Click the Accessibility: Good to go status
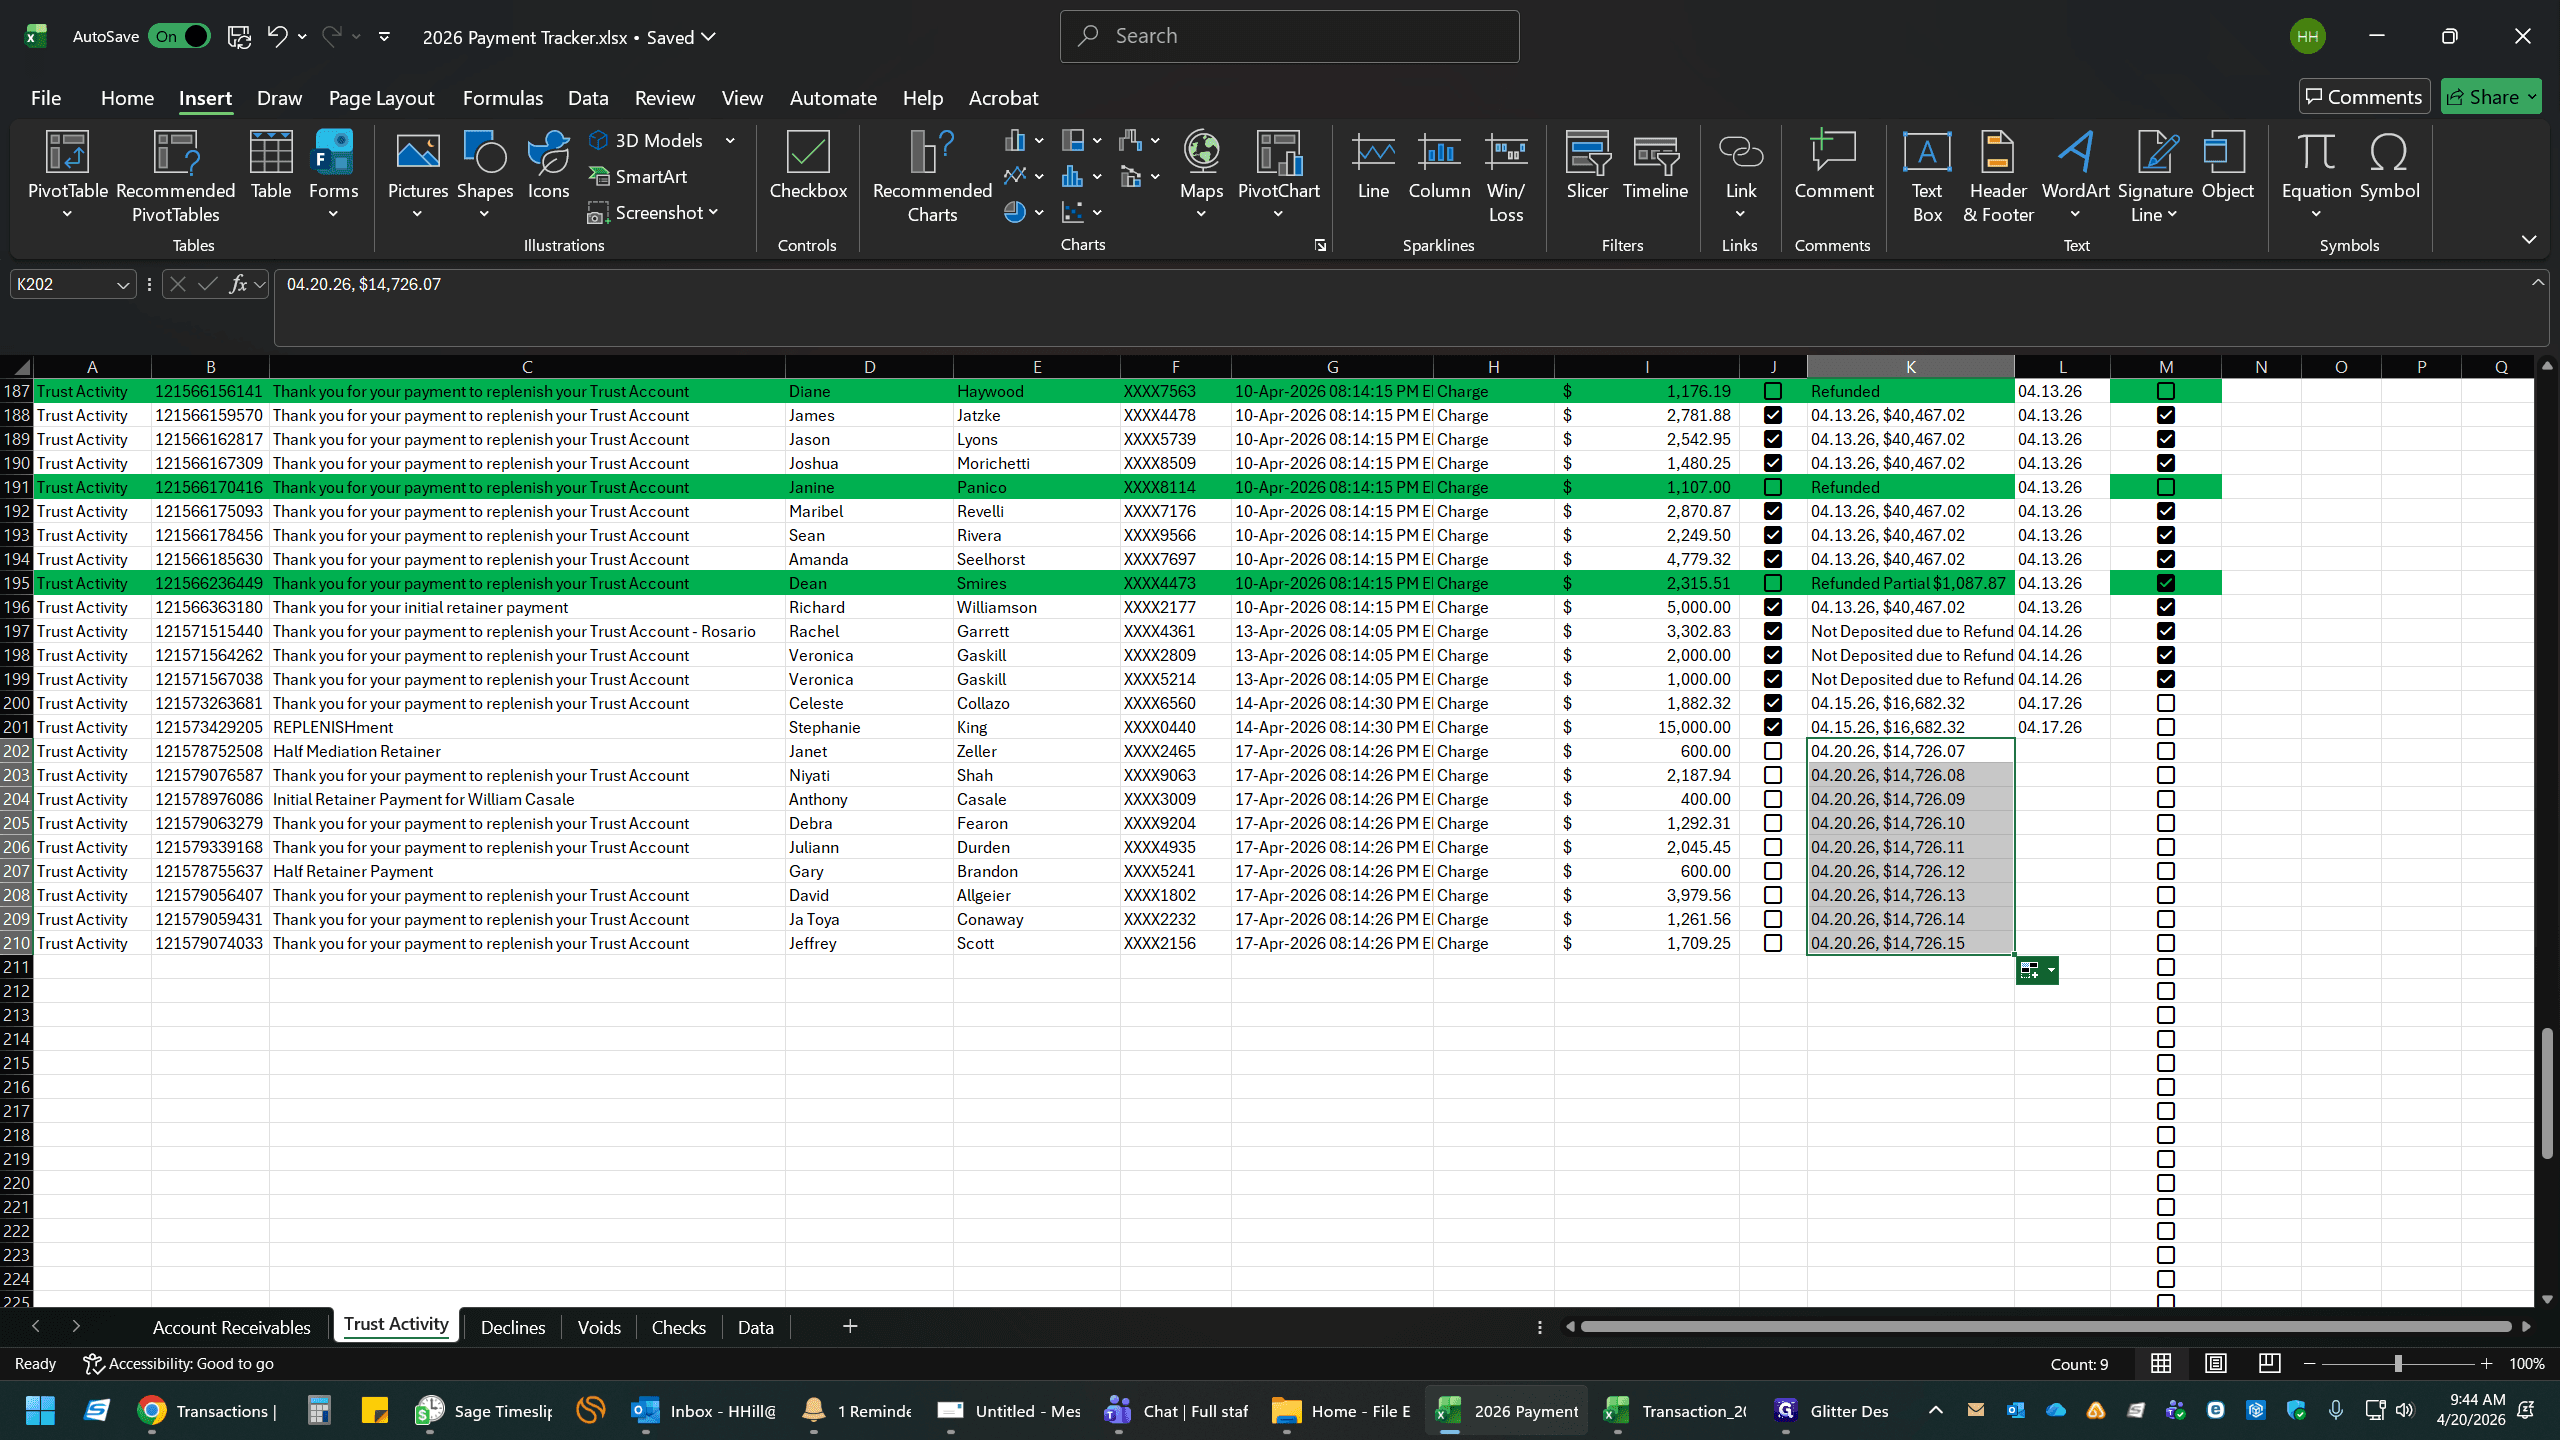 (x=178, y=1363)
